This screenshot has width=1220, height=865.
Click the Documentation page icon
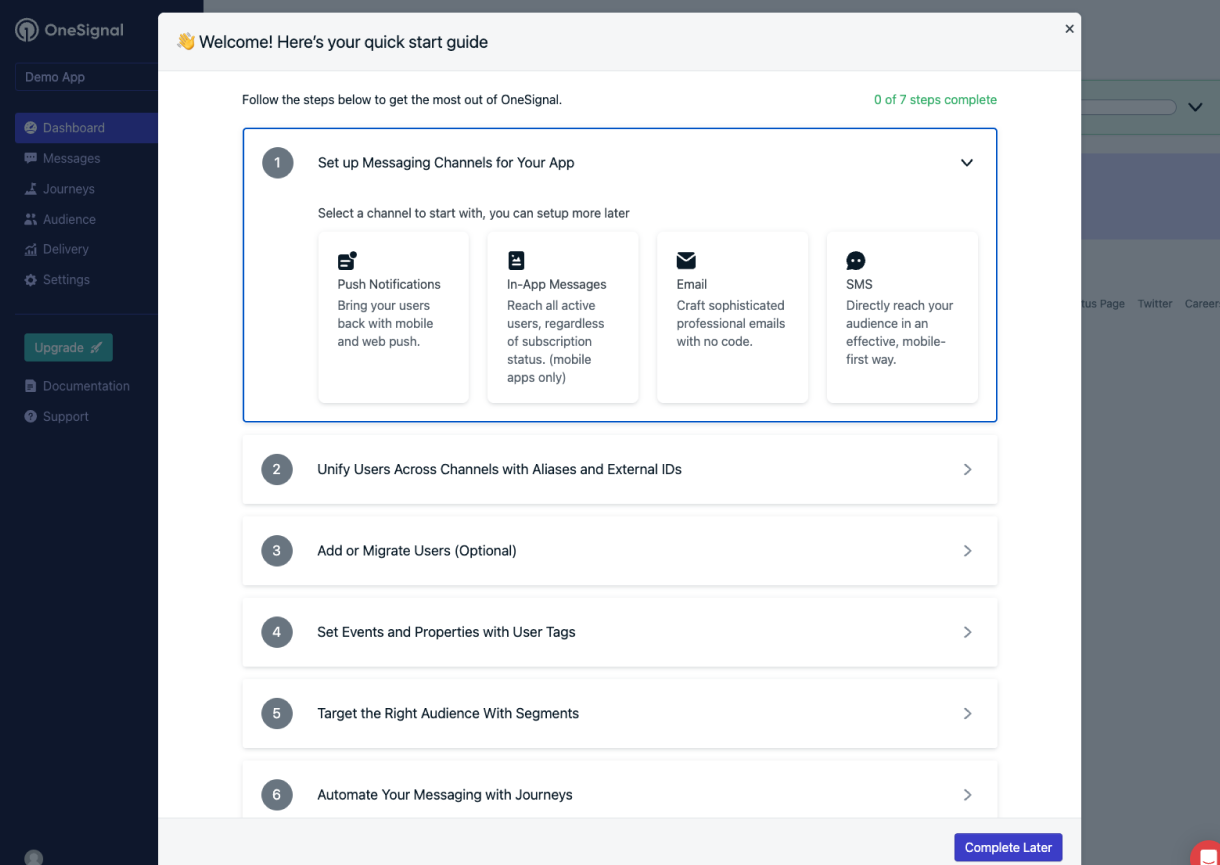(x=30, y=386)
